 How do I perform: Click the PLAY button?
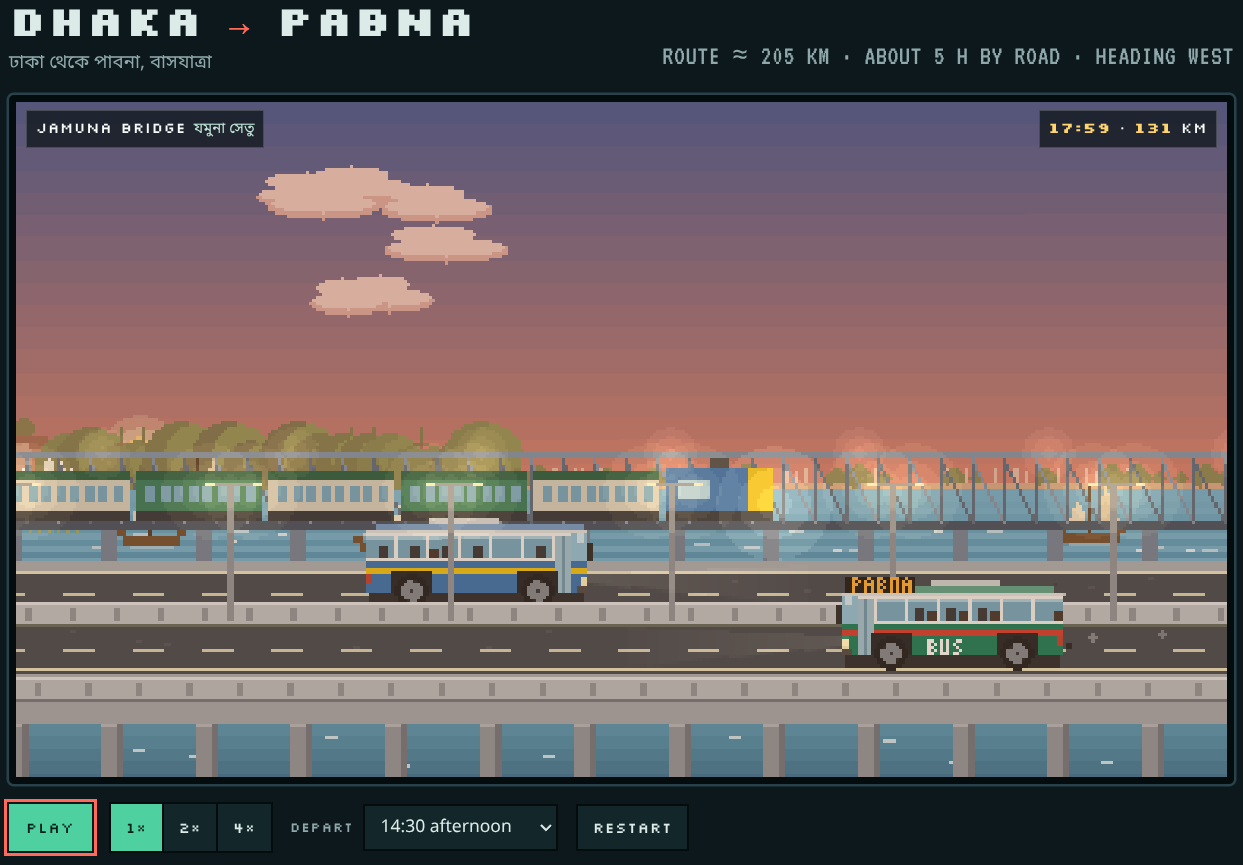tap(50, 828)
